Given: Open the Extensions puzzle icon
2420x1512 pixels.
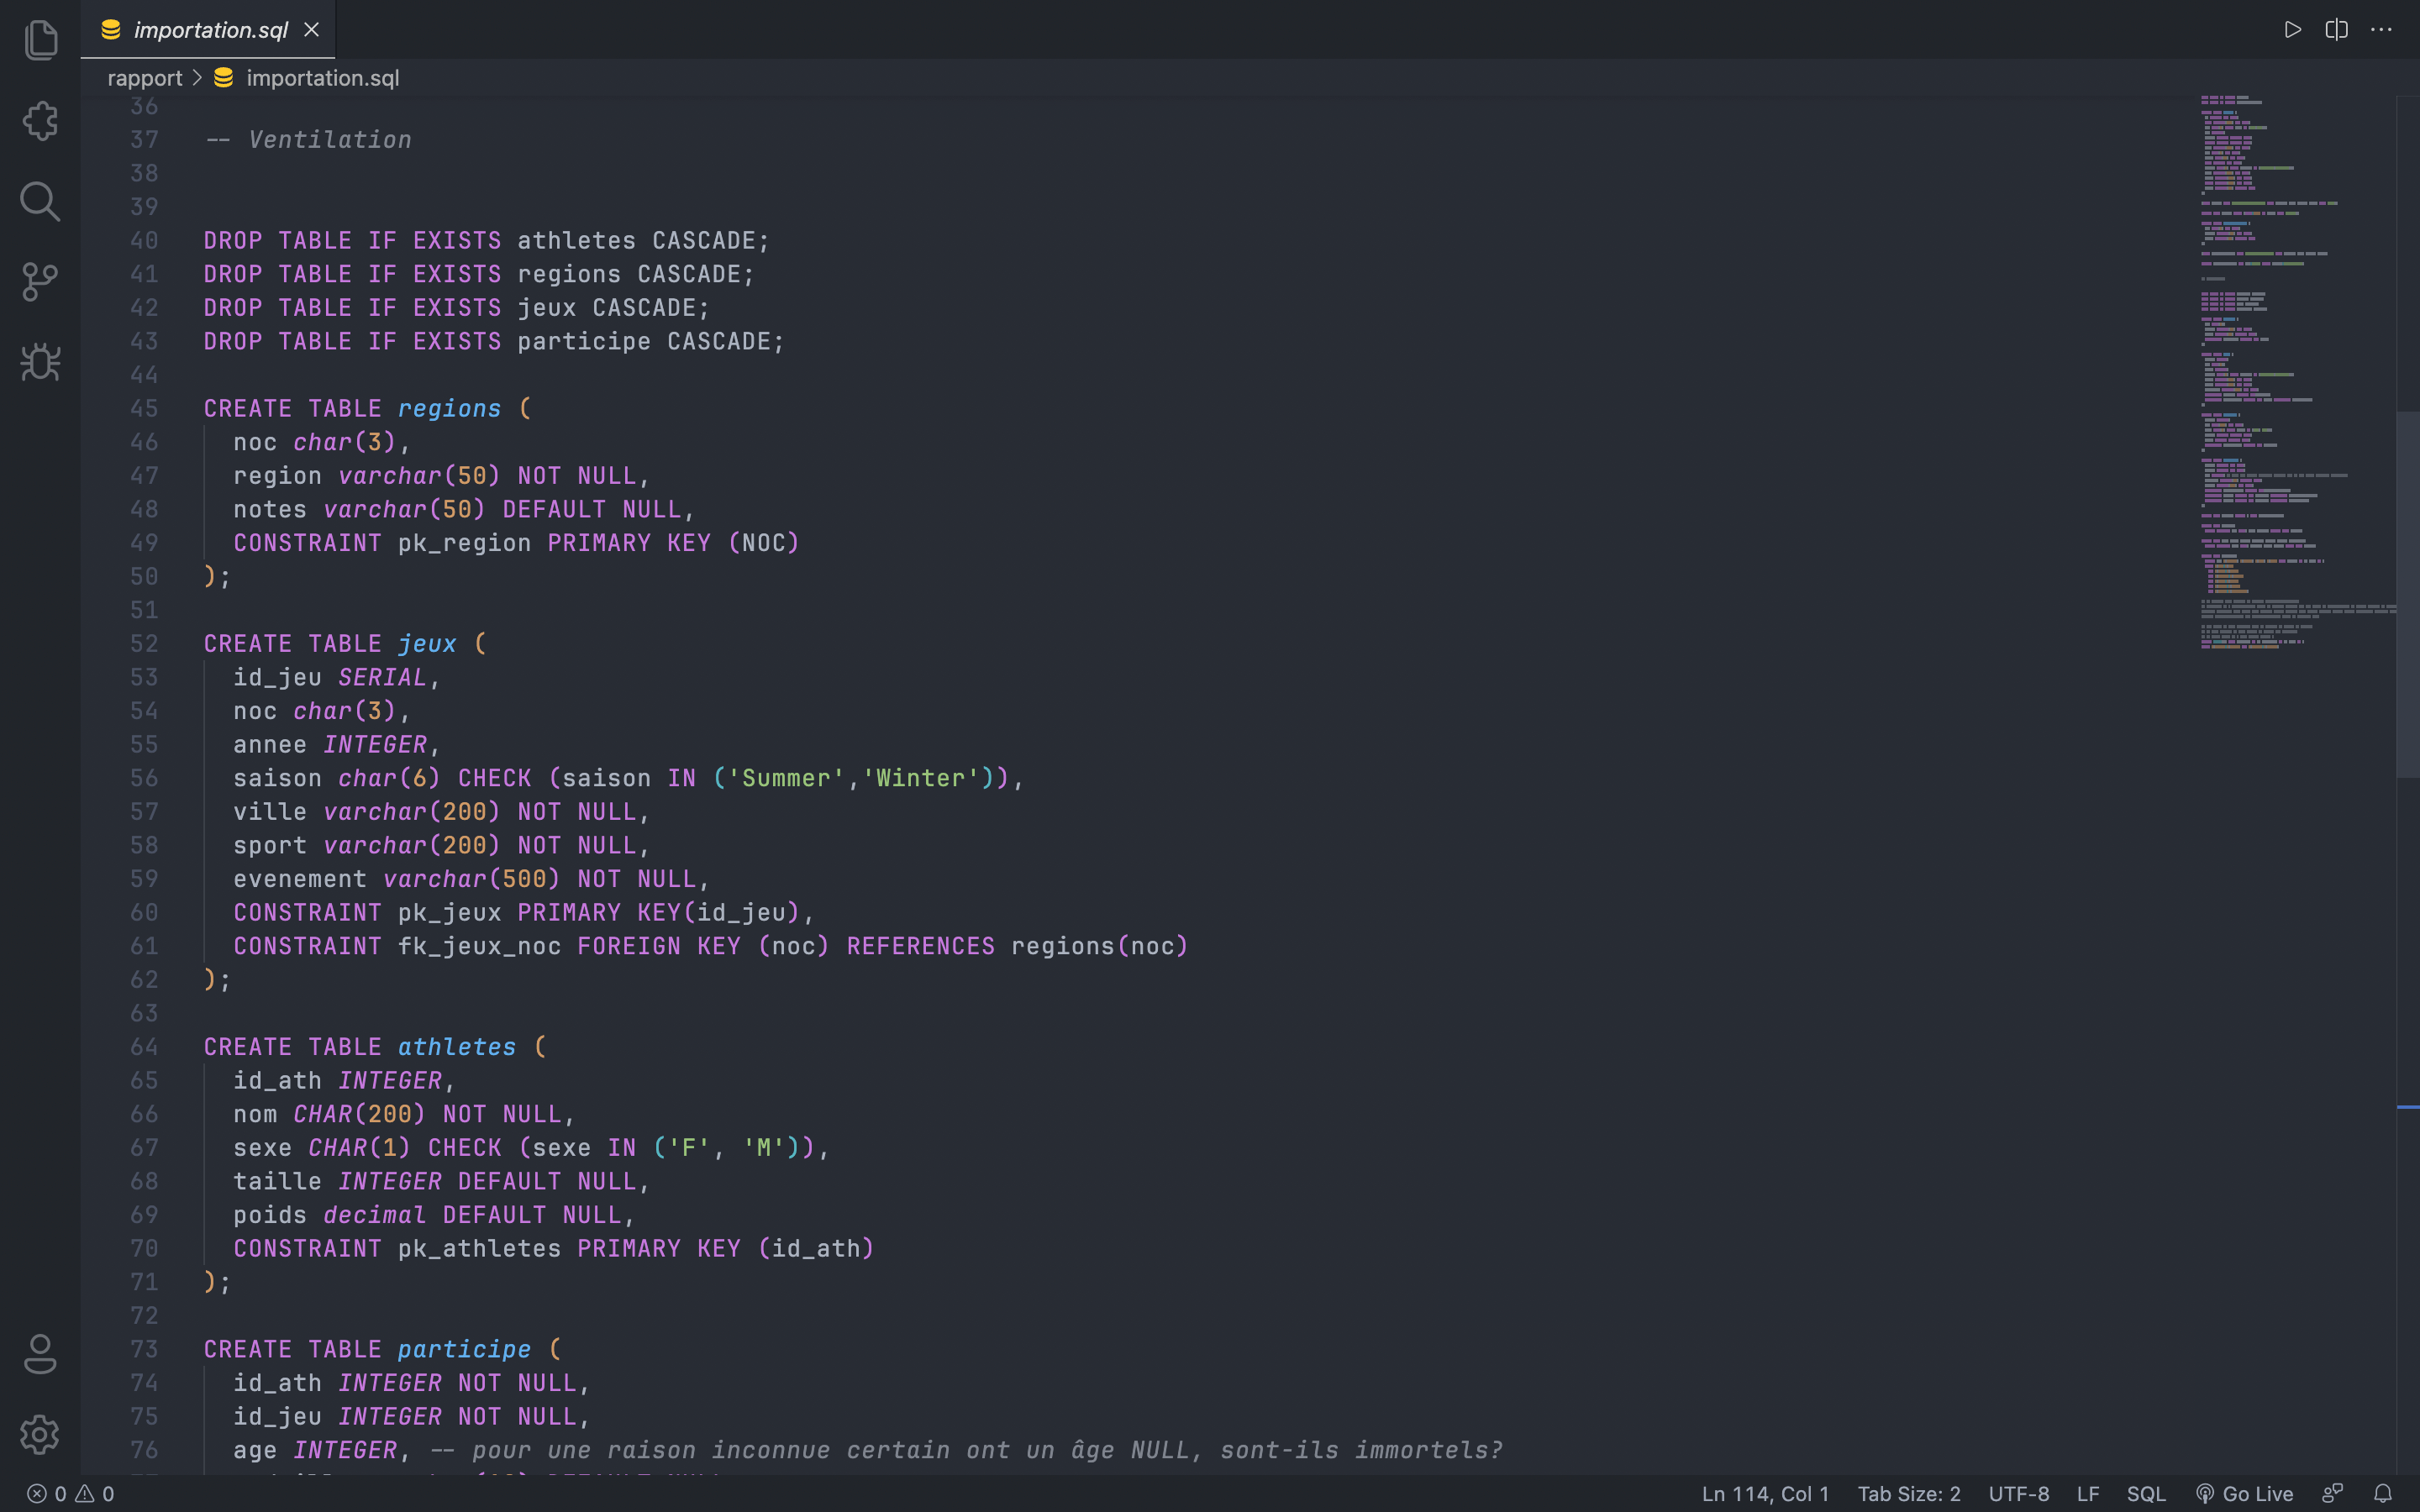Looking at the screenshot, I should (x=40, y=121).
